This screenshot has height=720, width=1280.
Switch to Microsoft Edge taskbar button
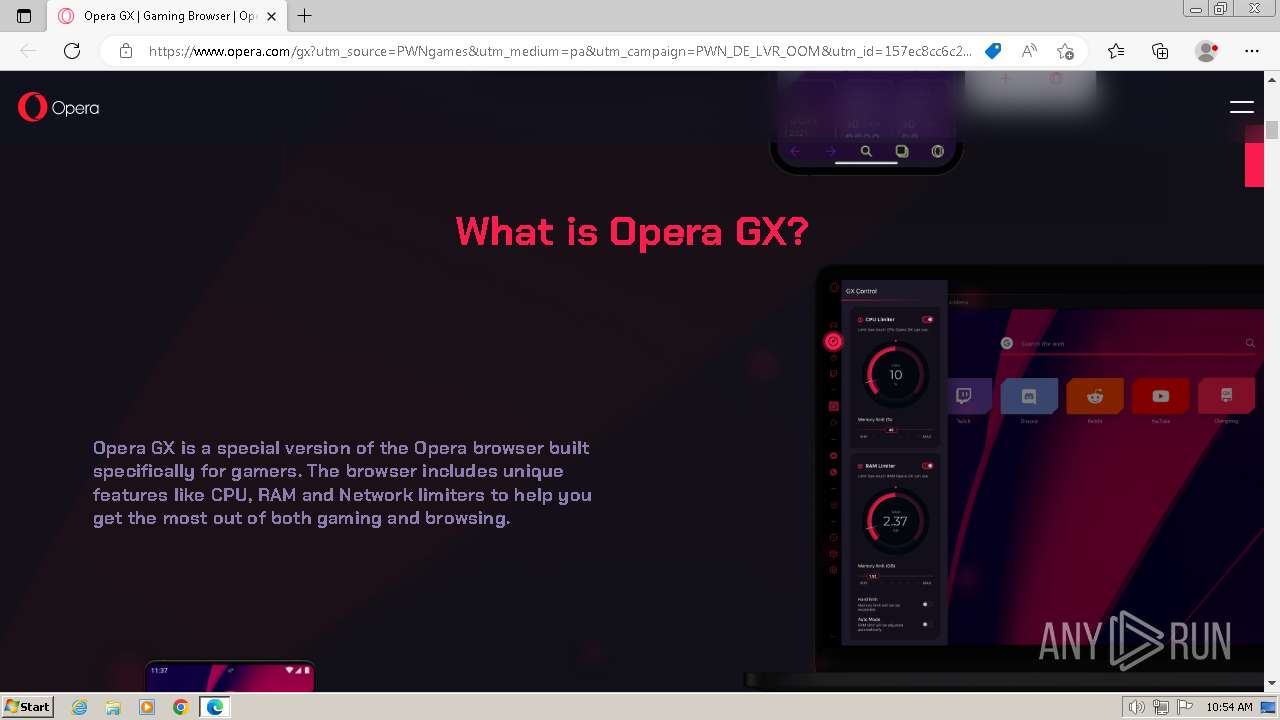point(214,707)
